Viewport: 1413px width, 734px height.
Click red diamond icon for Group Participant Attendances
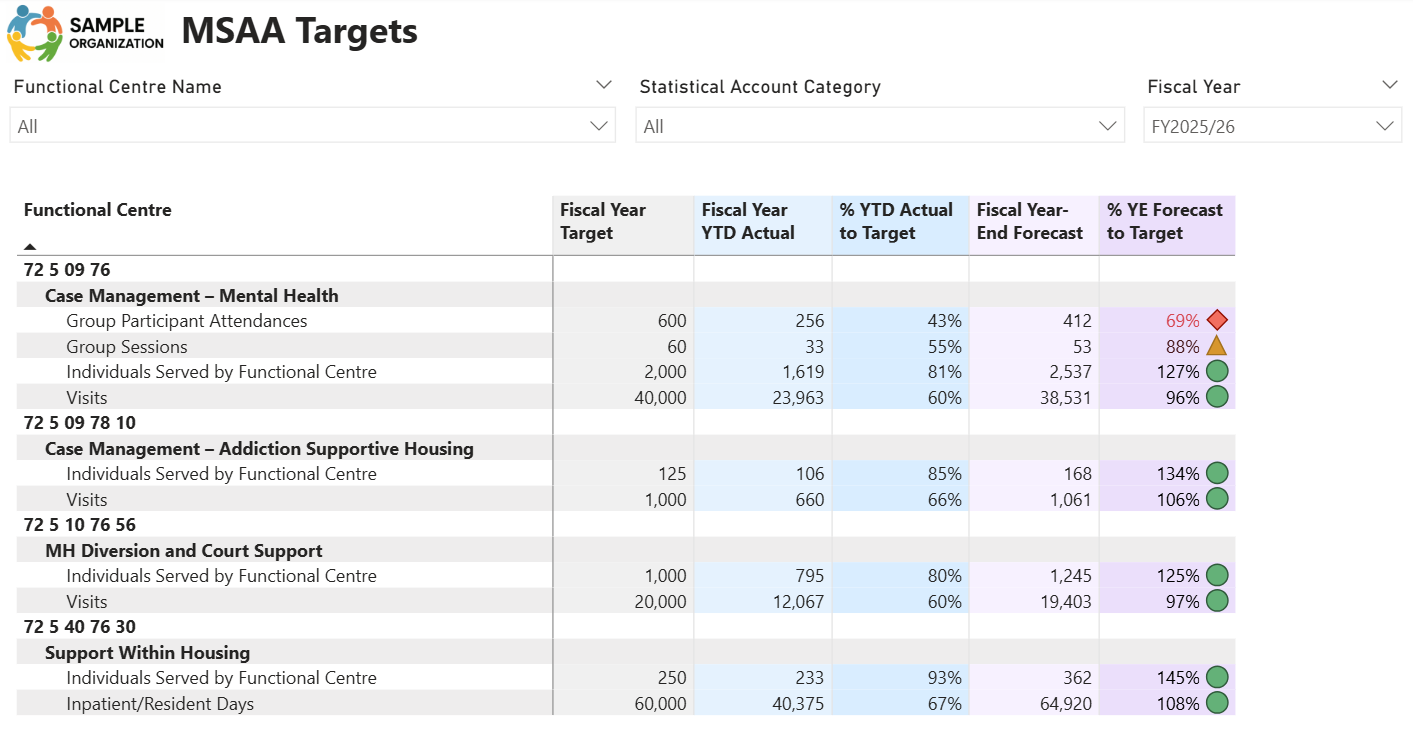(x=1216, y=321)
